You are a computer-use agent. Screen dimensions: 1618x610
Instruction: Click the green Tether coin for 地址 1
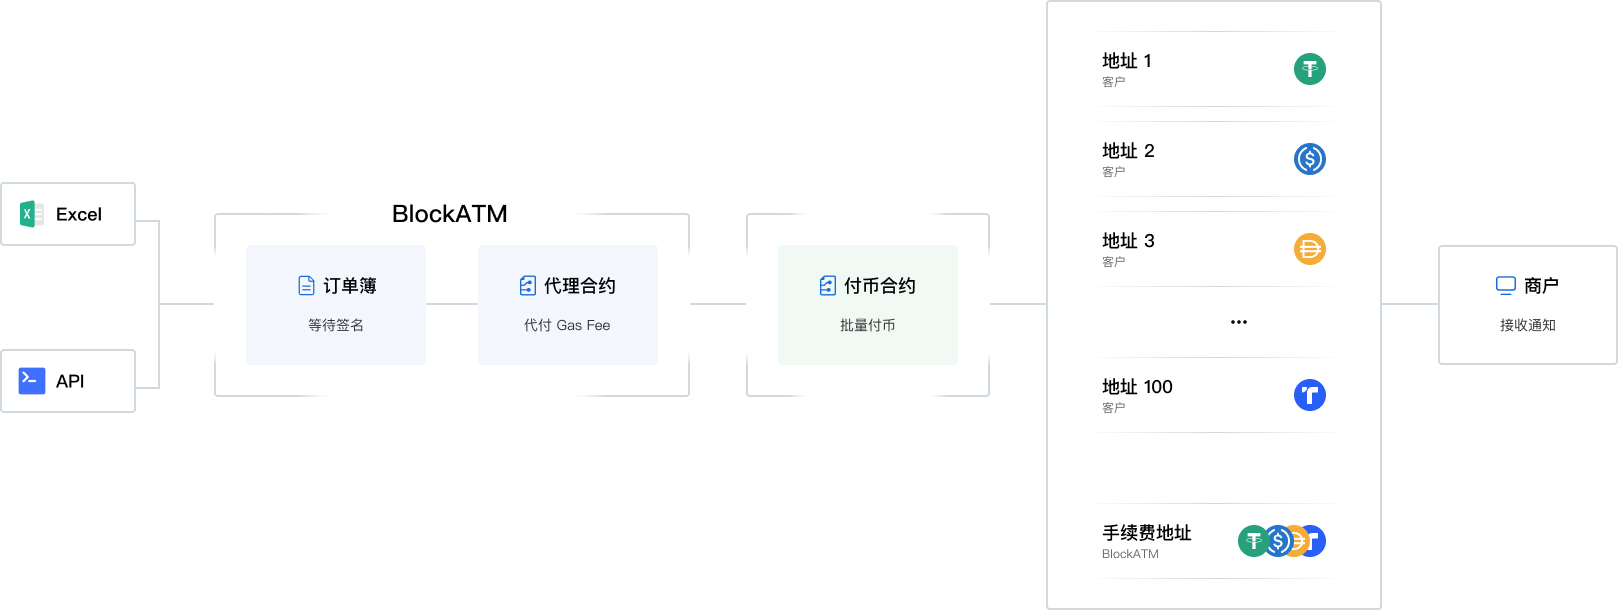click(1310, 69)
